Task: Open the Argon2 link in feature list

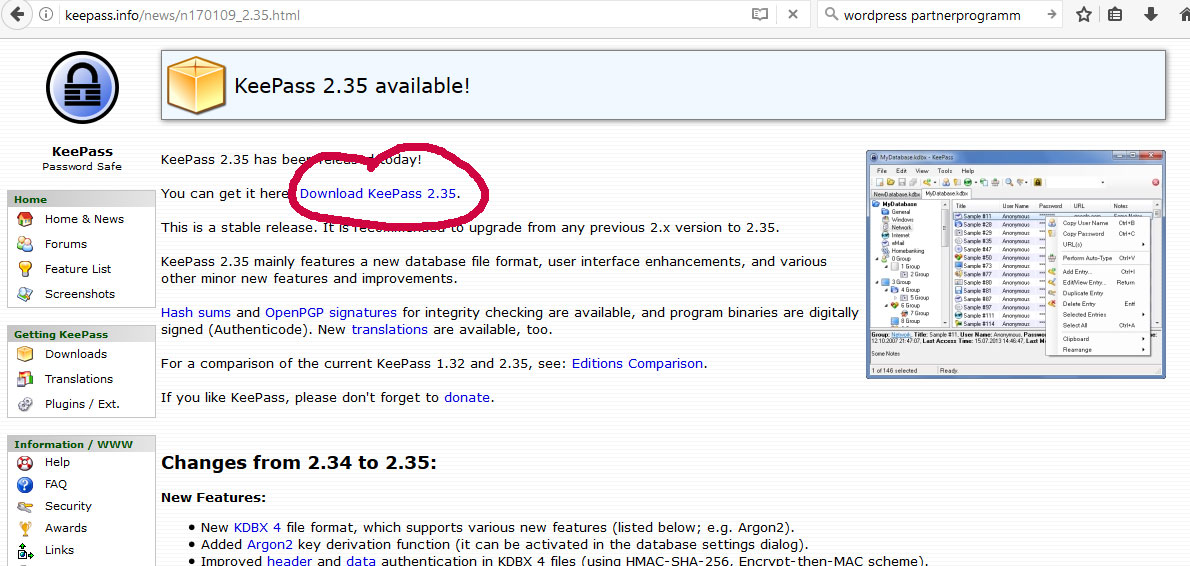Action: [270, 545]
